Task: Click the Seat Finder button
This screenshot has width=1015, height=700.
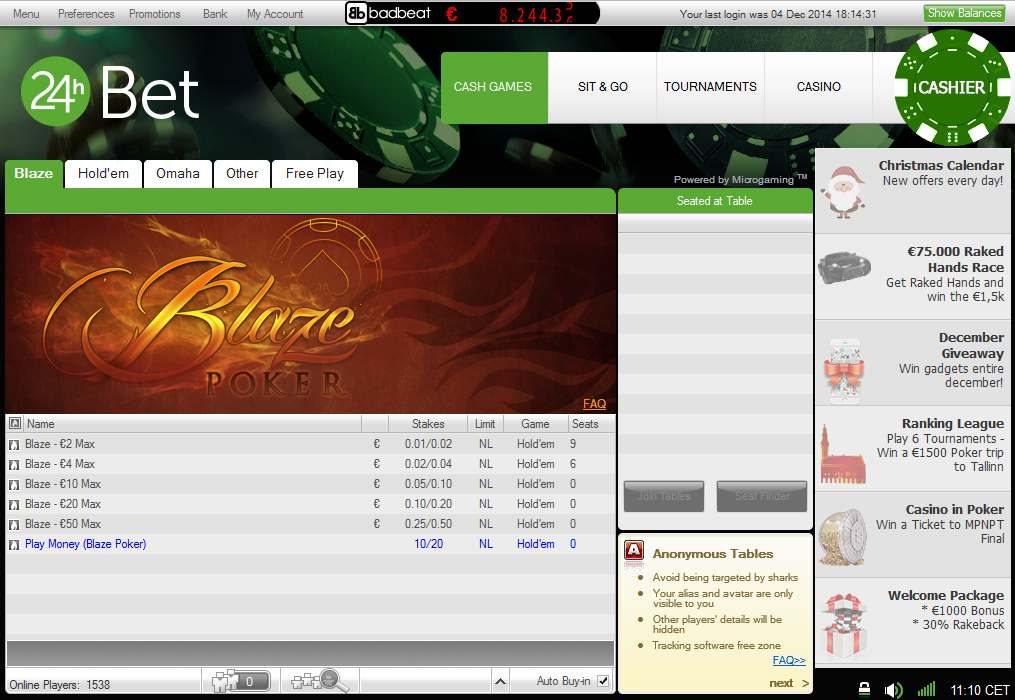Action: click(762, 497)
